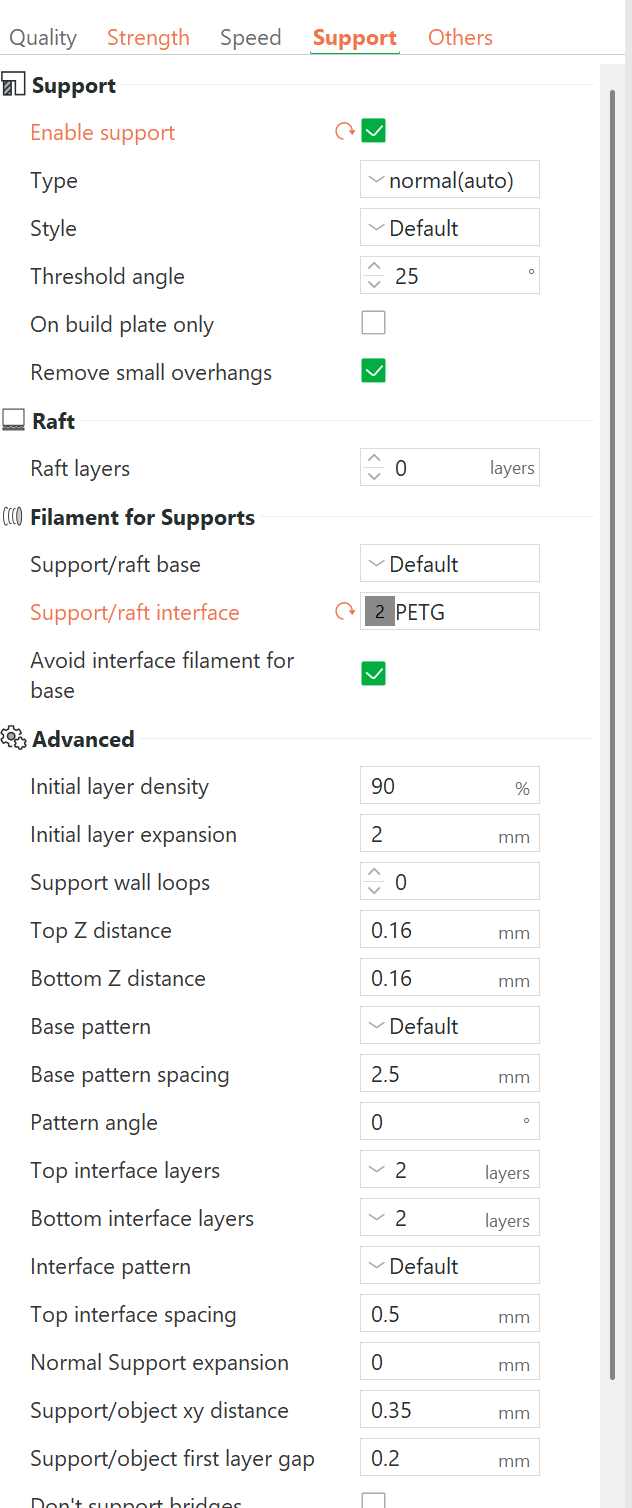This screenshot has width=632, height=1508.
Task: Go to the Speed tab
Action: (250, 38)
